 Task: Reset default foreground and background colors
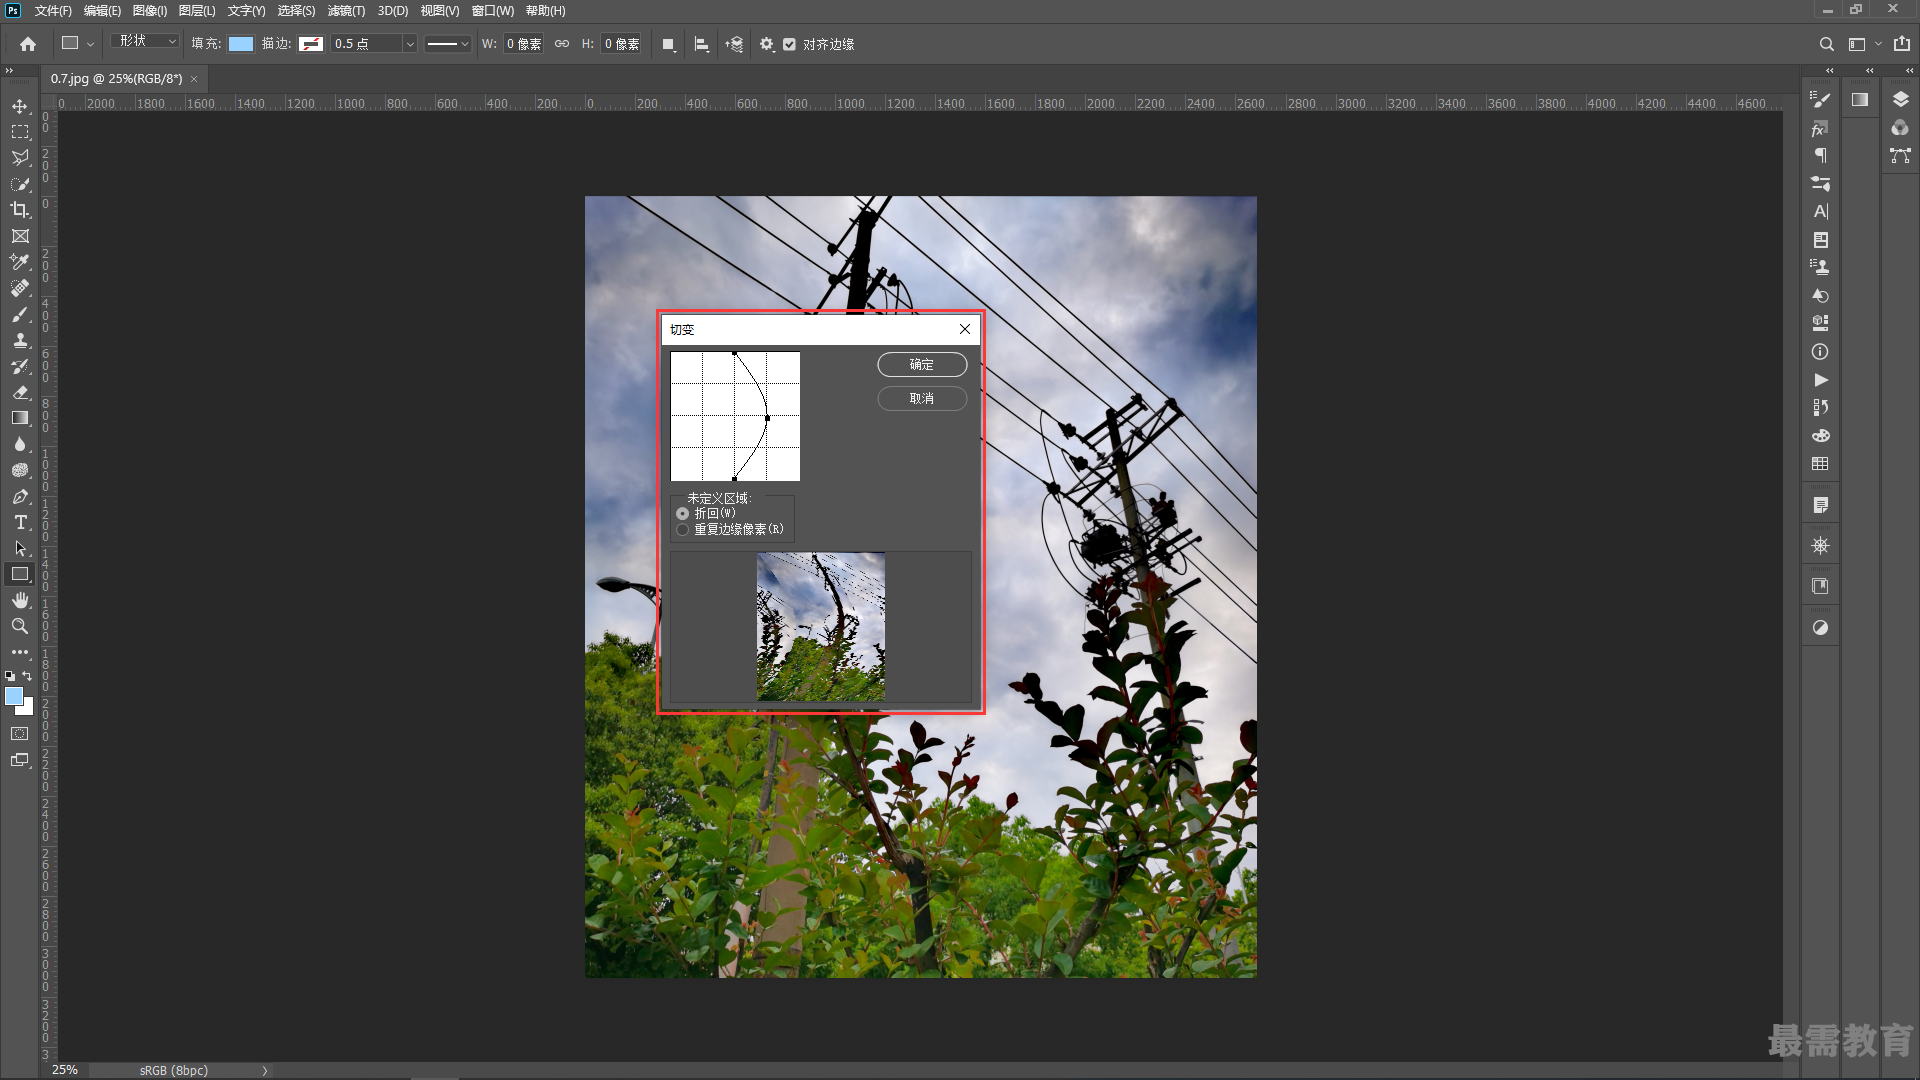click(10, 677)
